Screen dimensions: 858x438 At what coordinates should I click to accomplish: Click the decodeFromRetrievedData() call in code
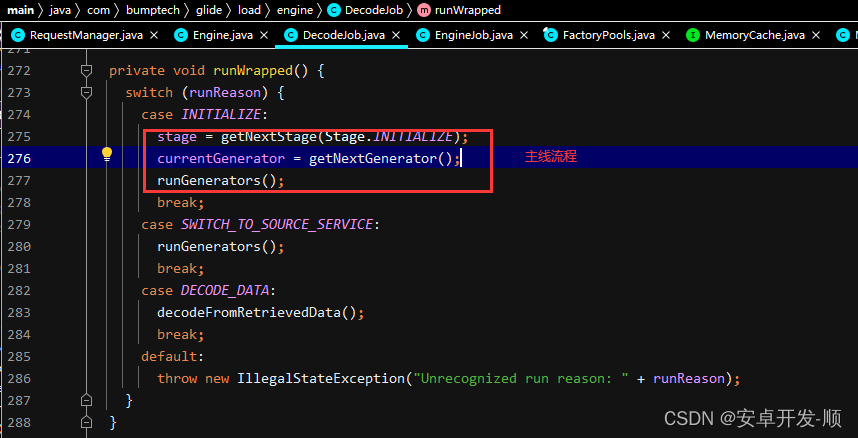pyautogui.click(x=260, y=312)
